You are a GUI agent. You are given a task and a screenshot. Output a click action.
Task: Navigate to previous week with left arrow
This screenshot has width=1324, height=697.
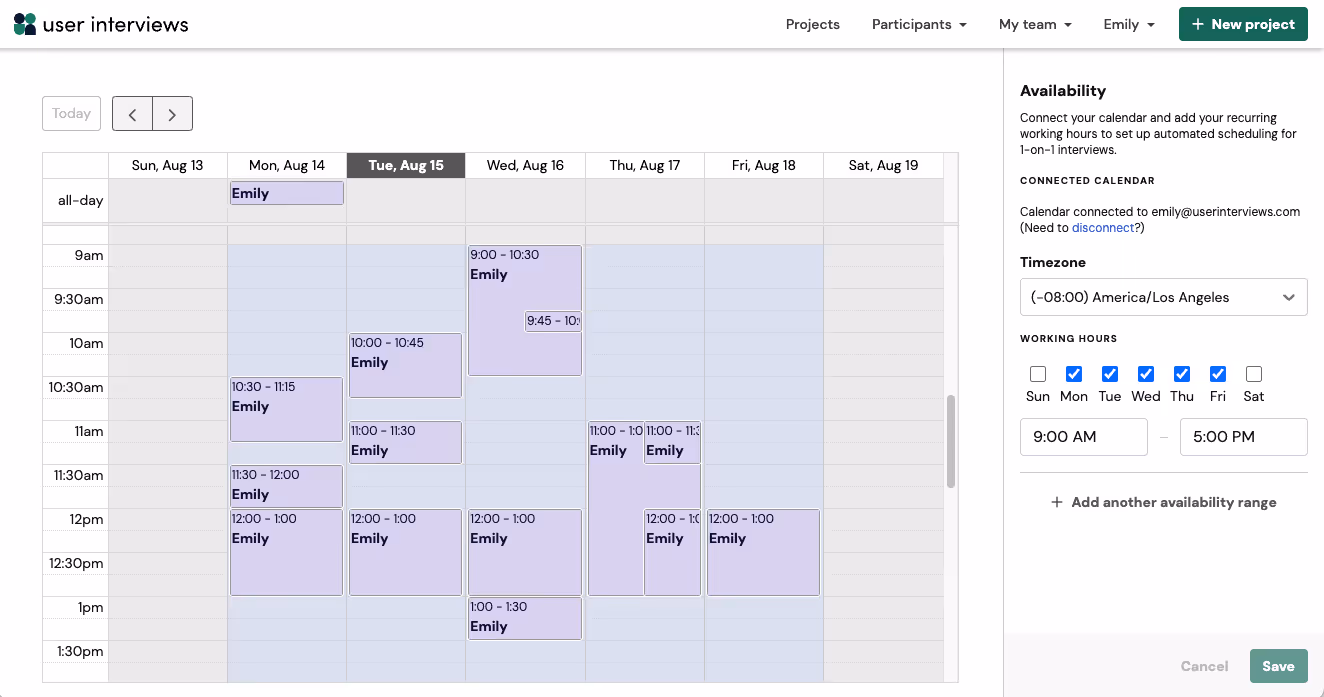click(132, 113)
